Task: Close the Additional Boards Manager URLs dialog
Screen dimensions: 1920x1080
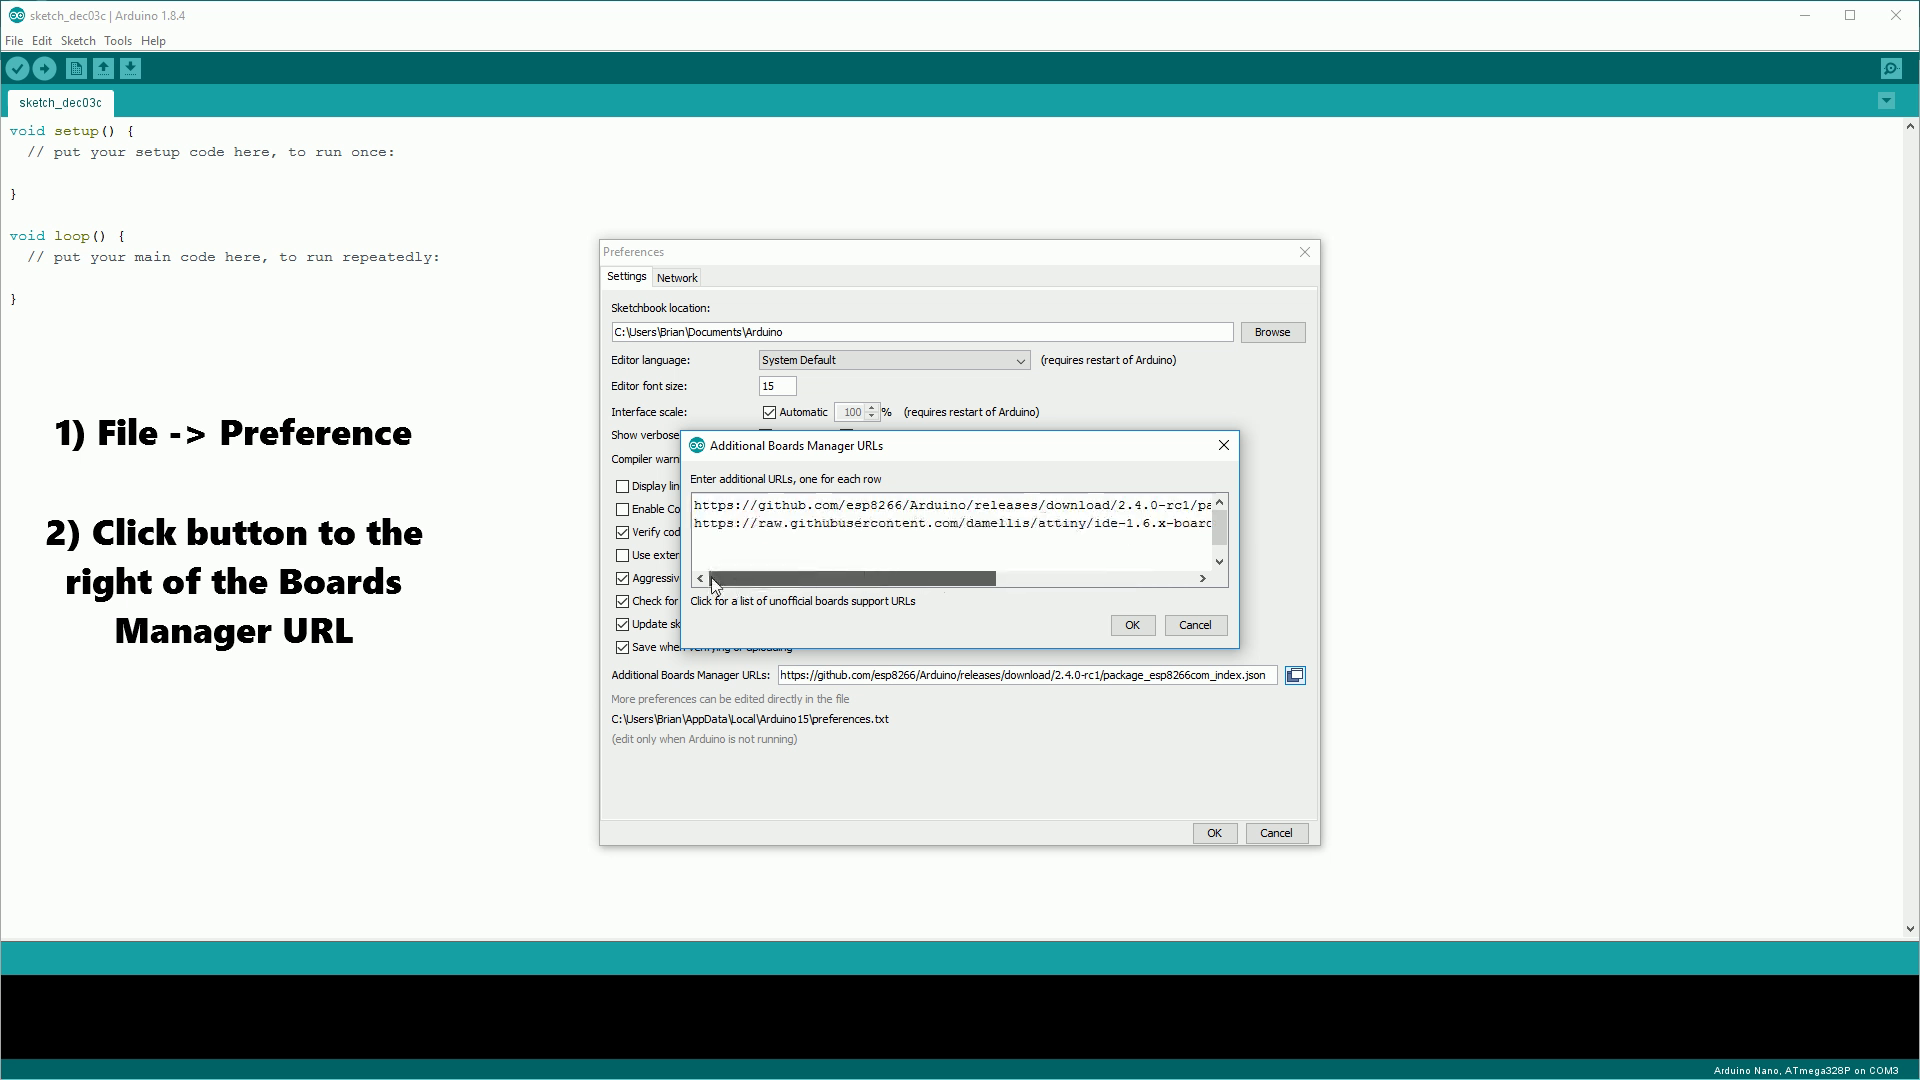Action: [1223, 446]
